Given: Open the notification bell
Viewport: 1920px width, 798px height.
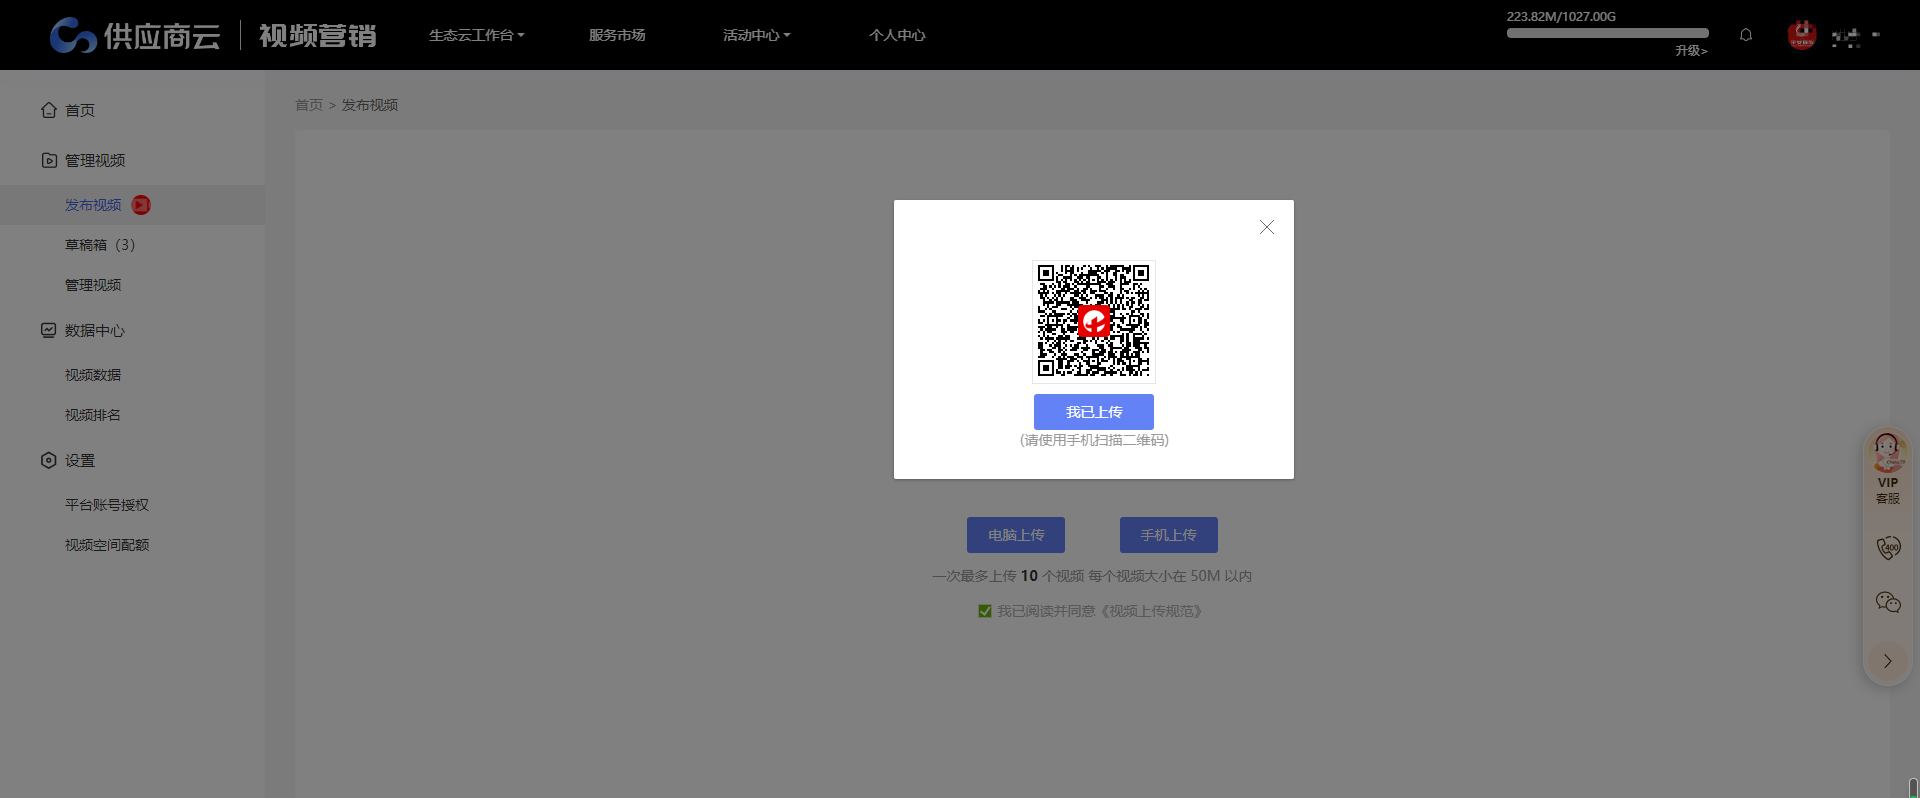Looking at the screenshot, I should (1746, 35).
